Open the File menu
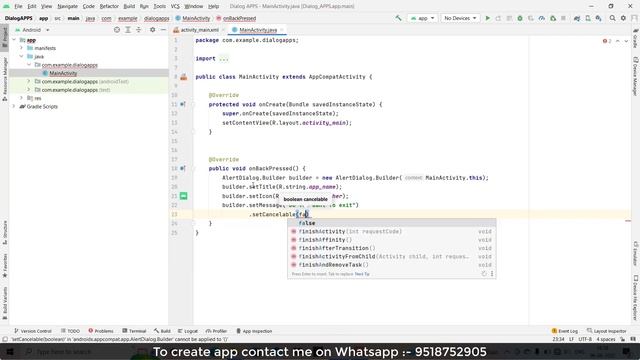Viewport: 640px width, 360px height. [x=18, y=6]
